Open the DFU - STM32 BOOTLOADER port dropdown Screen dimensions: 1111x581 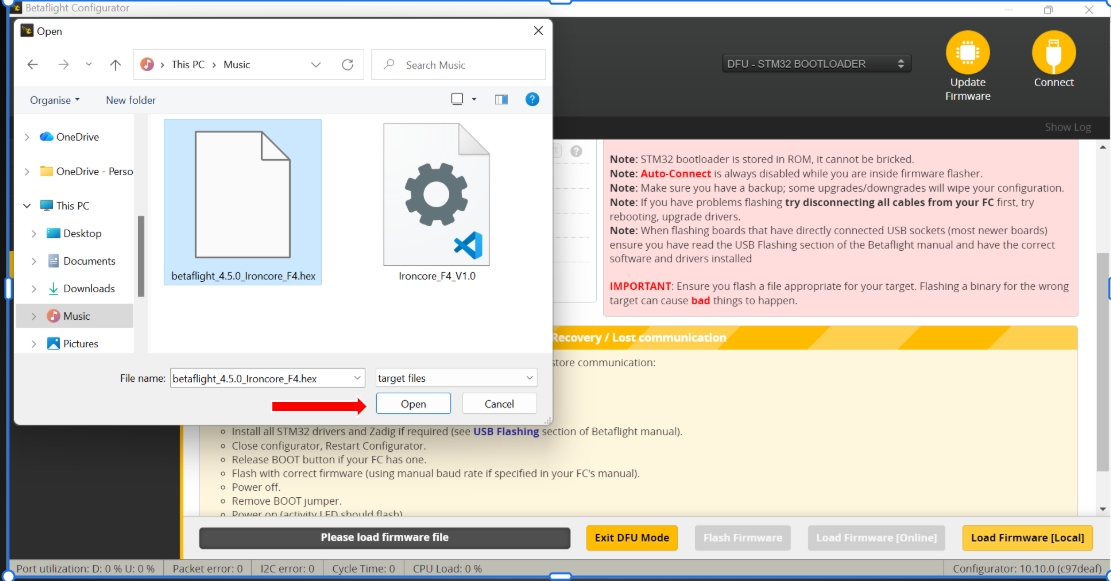pyautogui.click(x=816, y=64)
